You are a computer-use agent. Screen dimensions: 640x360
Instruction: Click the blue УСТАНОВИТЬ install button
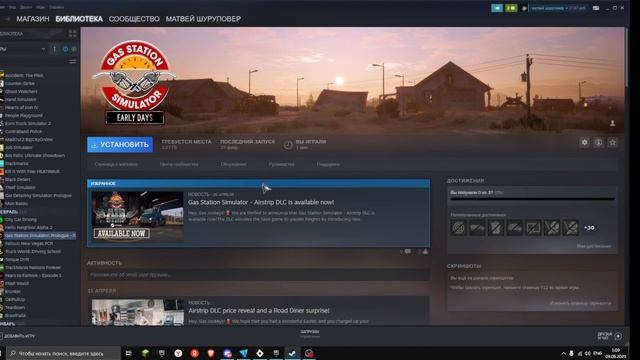120,144
